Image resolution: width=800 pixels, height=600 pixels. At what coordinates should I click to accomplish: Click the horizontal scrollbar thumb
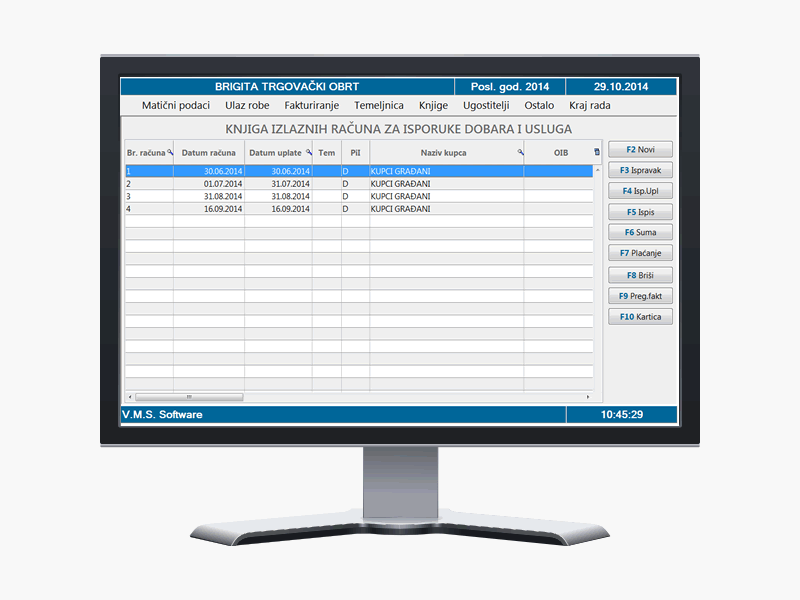(x=188, y=397)
